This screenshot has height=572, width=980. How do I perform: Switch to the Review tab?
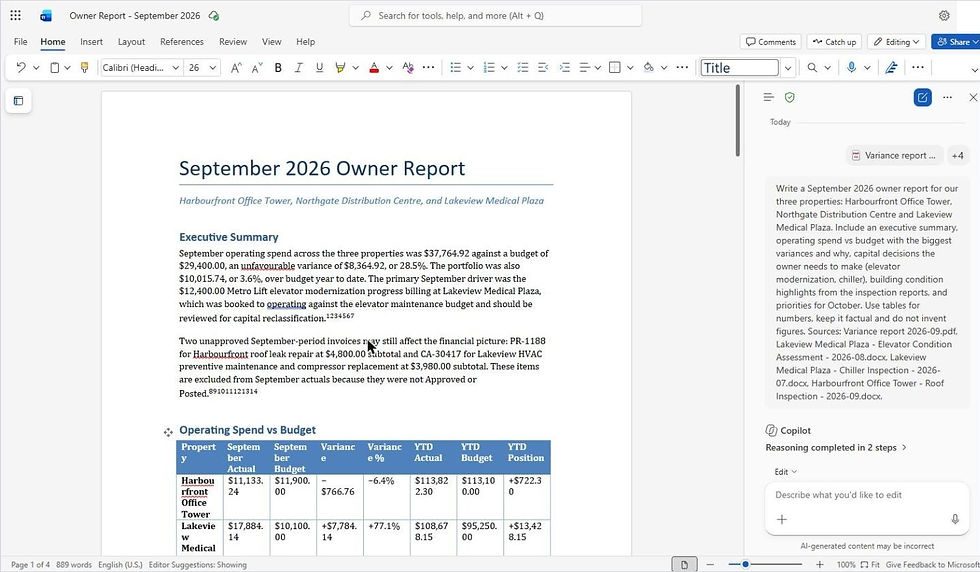[x=232, y=42]
